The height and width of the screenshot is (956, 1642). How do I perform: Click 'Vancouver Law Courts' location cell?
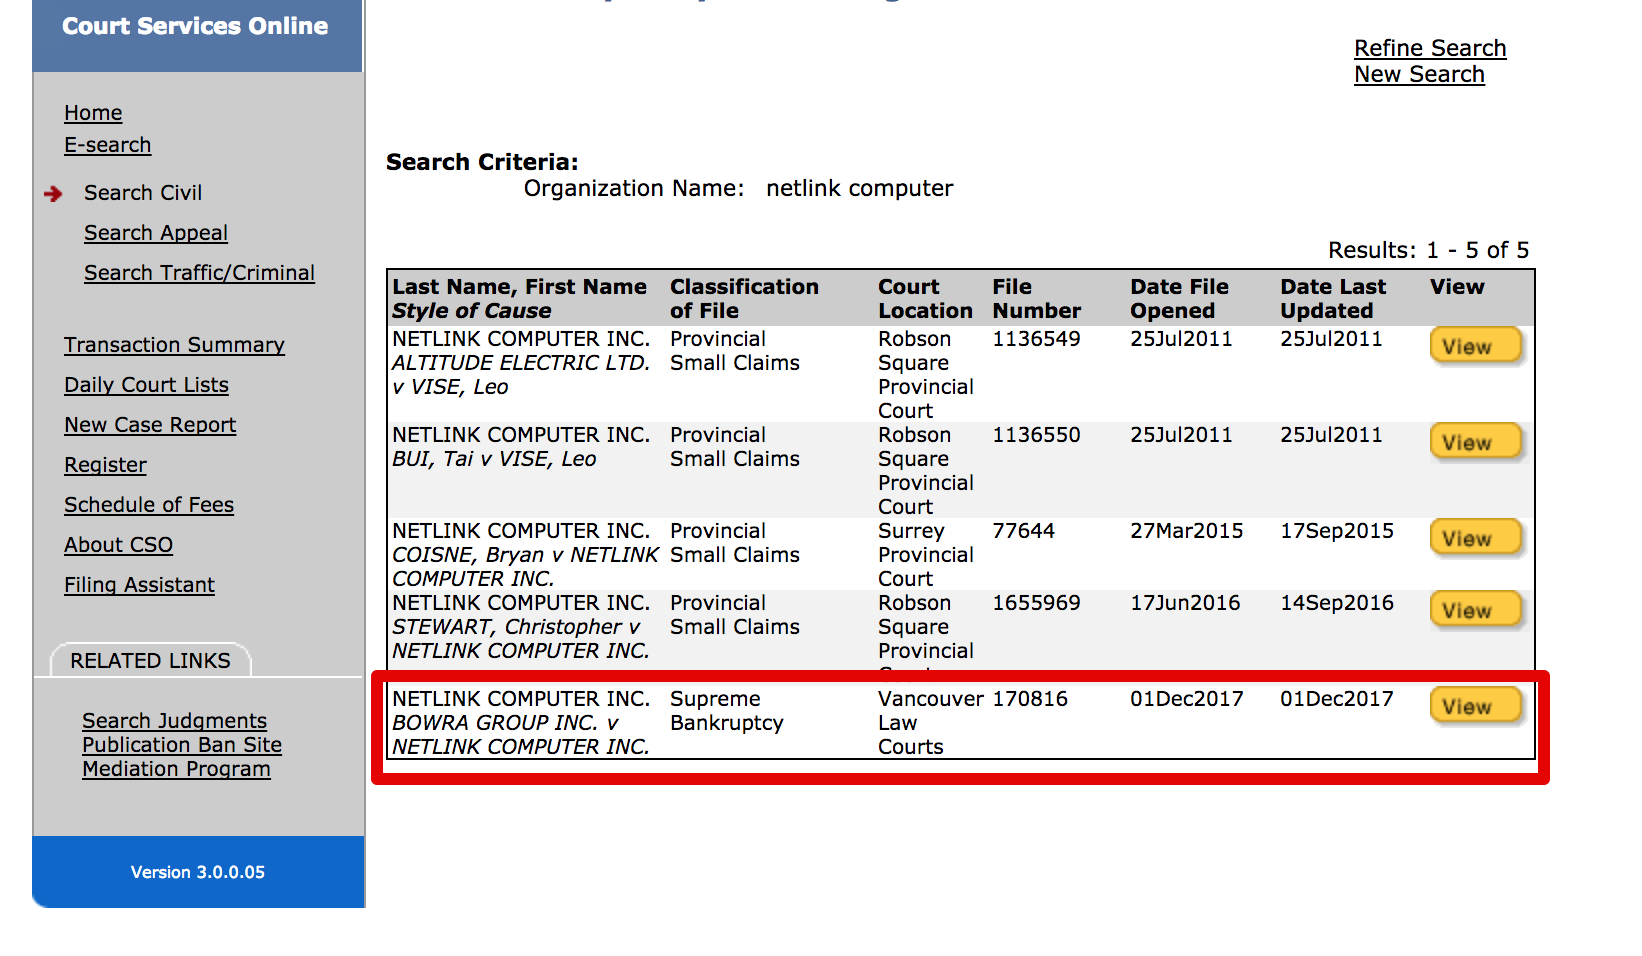pyautogui.click(x=931, y=723)
